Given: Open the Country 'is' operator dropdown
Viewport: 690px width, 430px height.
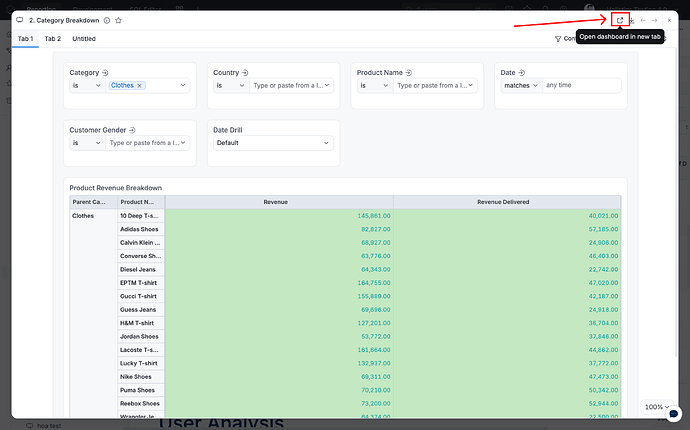Looking at the screenshot, I should tap(230, 86).
